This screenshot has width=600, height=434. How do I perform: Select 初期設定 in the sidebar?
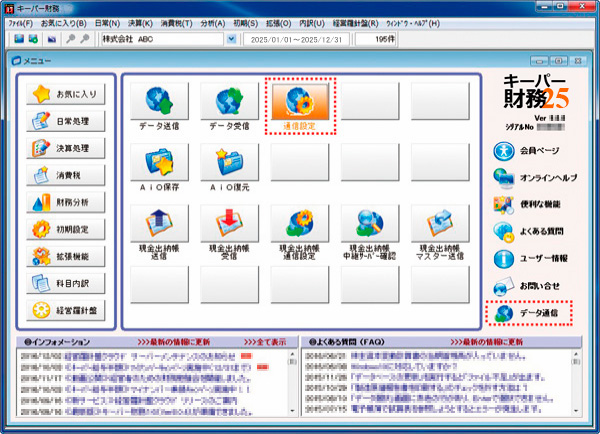coord(65,230)
